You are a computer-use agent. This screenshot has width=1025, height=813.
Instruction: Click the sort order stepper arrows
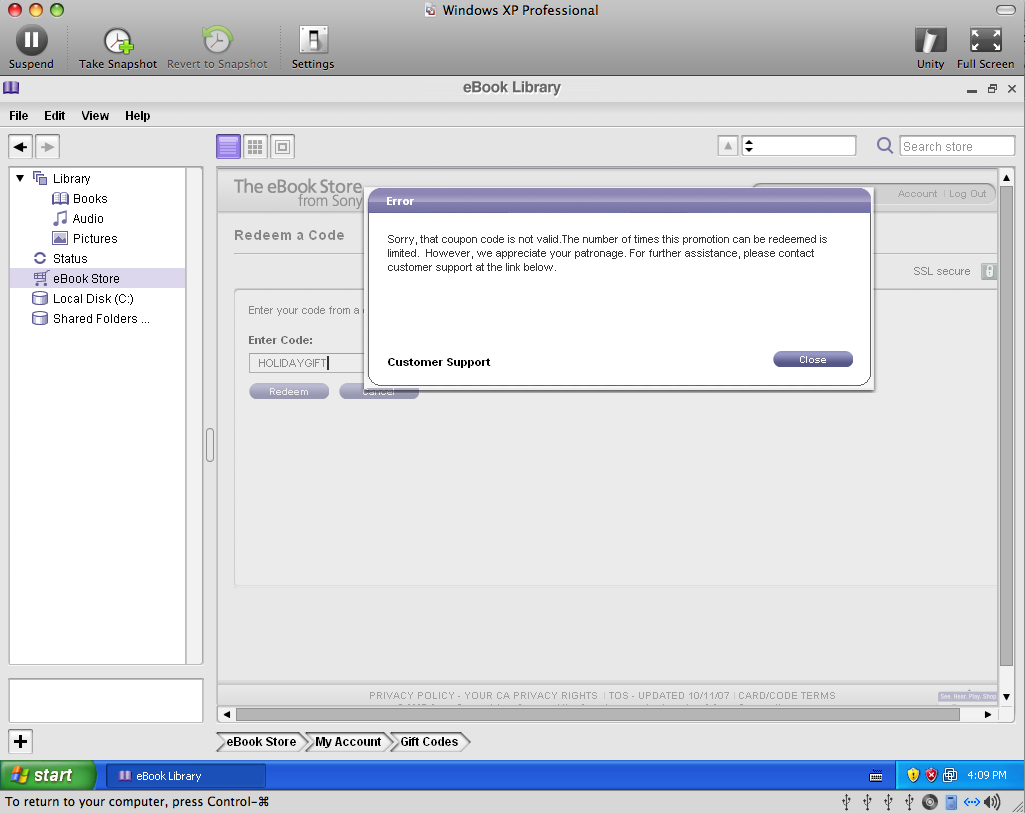point(749,146)
